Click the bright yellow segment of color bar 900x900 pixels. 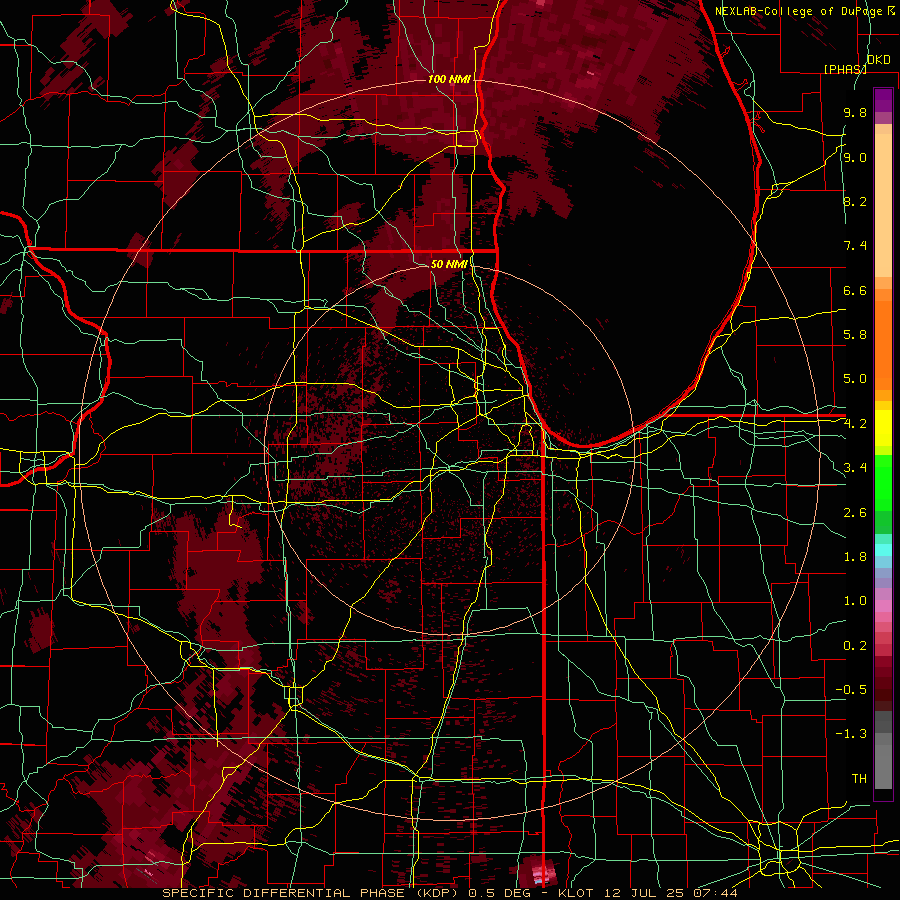tap(883, 428)
